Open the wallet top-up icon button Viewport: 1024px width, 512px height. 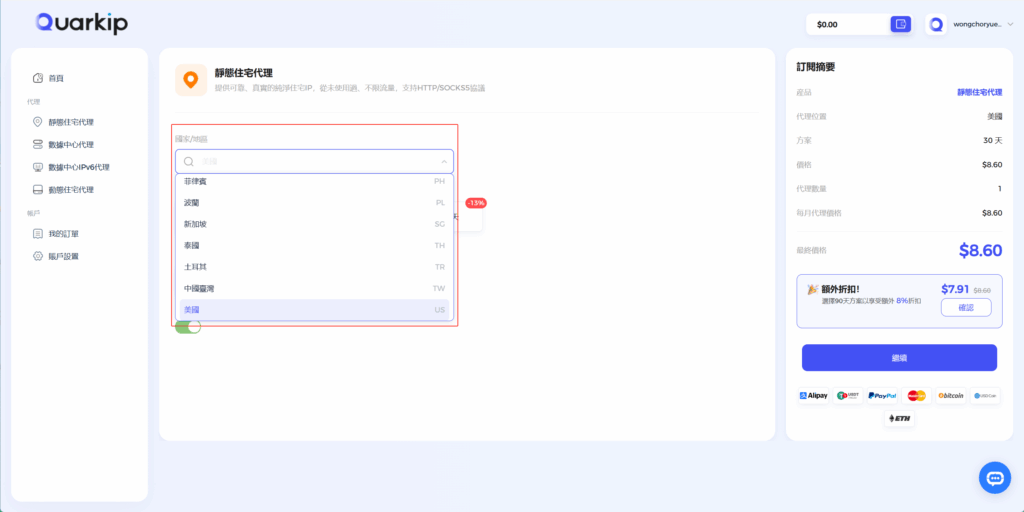pyautogui.click(x=901, y=24)
